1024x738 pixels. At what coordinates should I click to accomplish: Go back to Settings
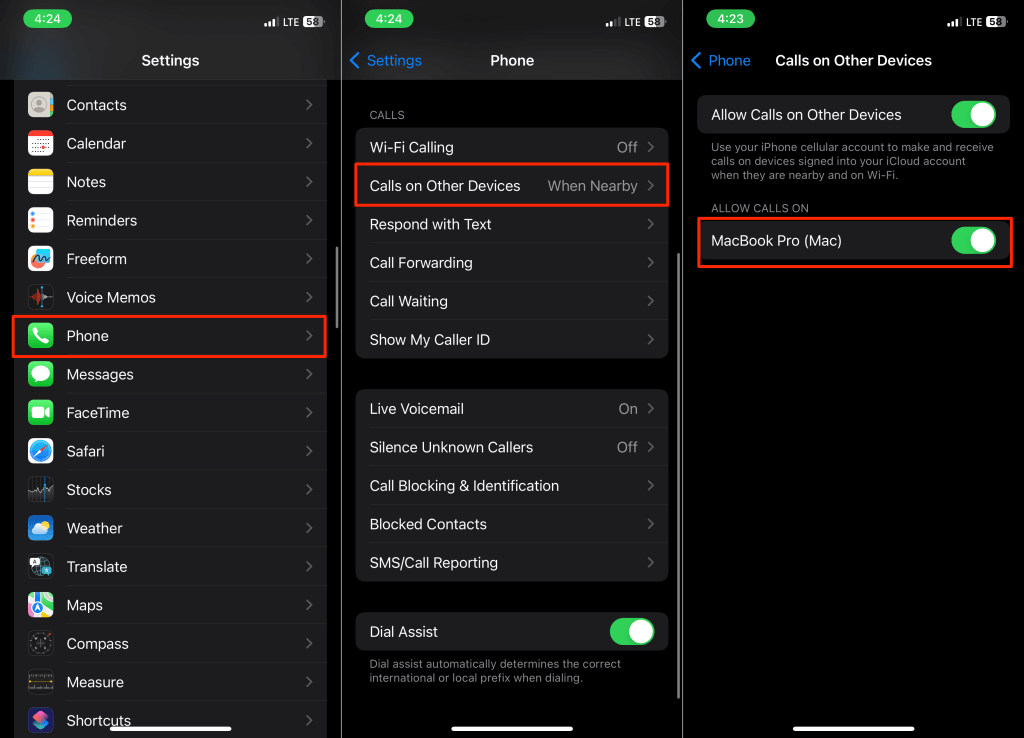click(386, 61)
